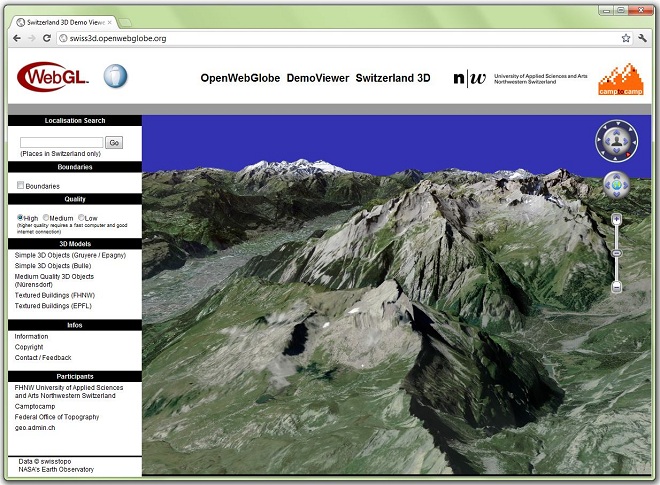Open Simple 3D Objects (Bulle)
This screenshot has width=660, height=485.
coord(53,266)
